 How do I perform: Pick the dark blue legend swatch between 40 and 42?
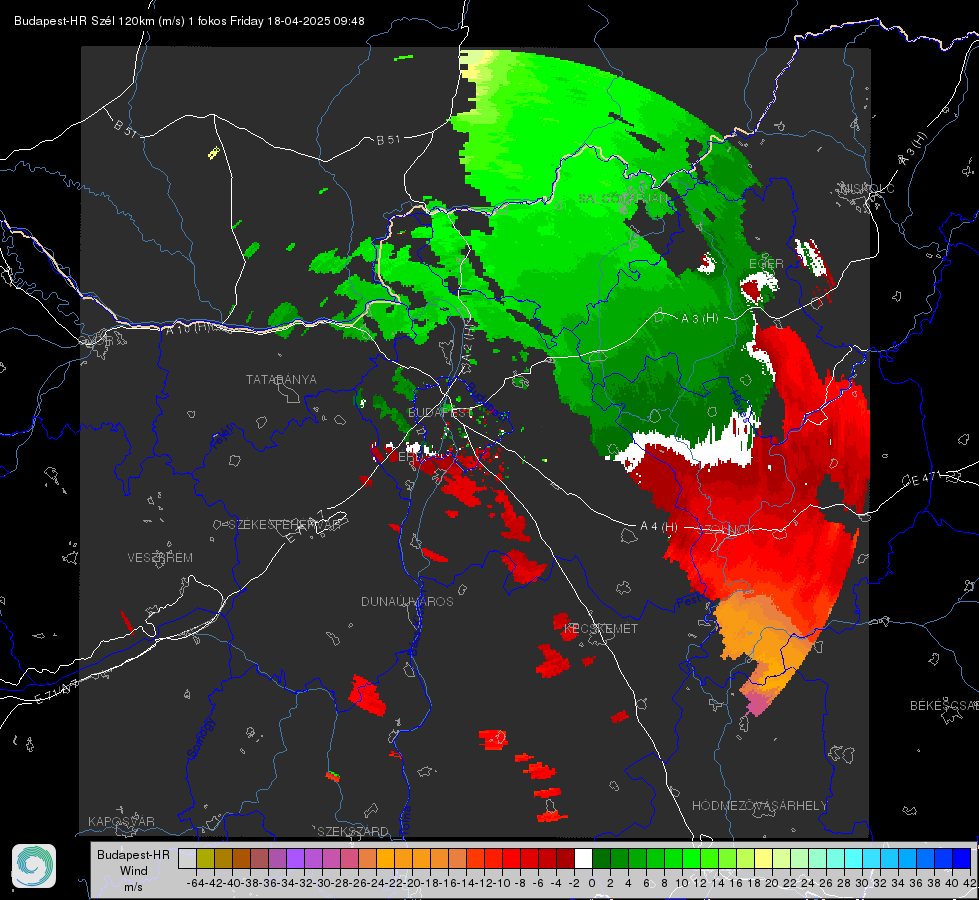962,859
